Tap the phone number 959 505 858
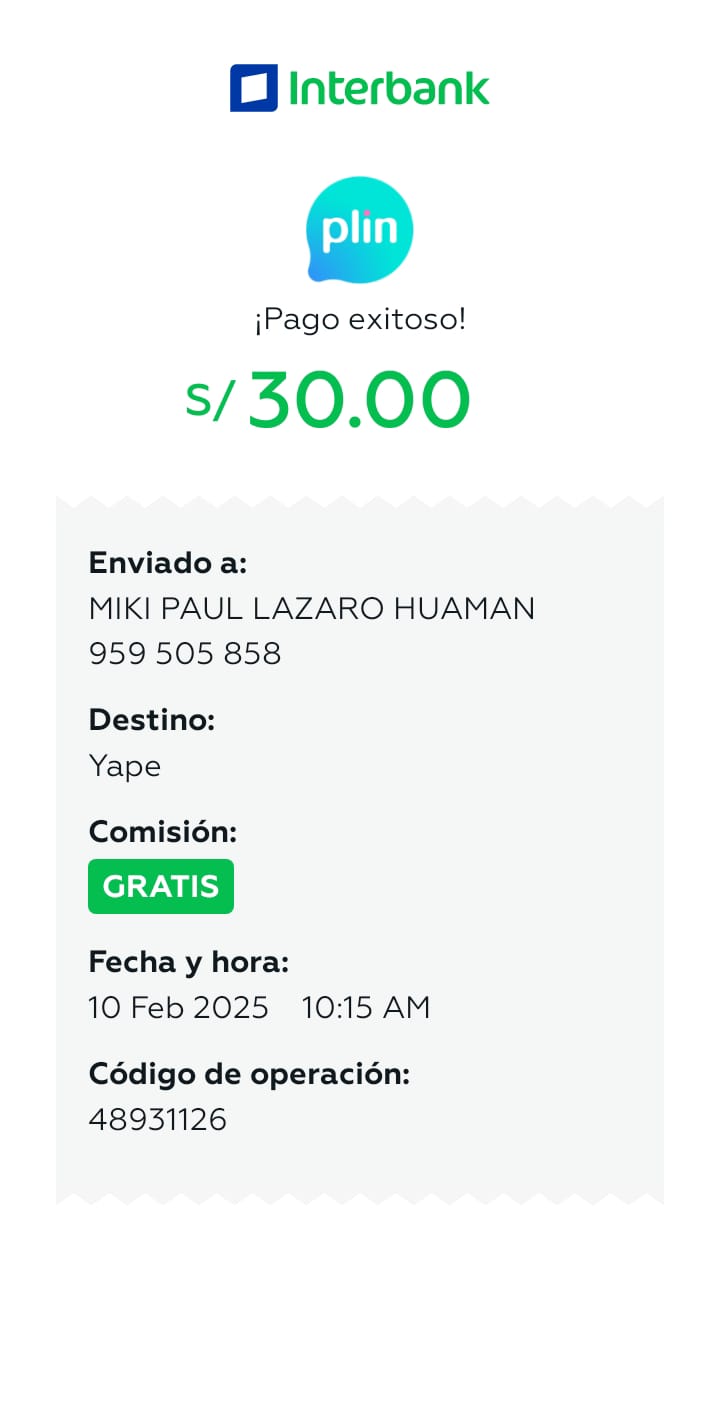Image resolution: width=720 pixels, height=1406 pixels. click(185, 653)
